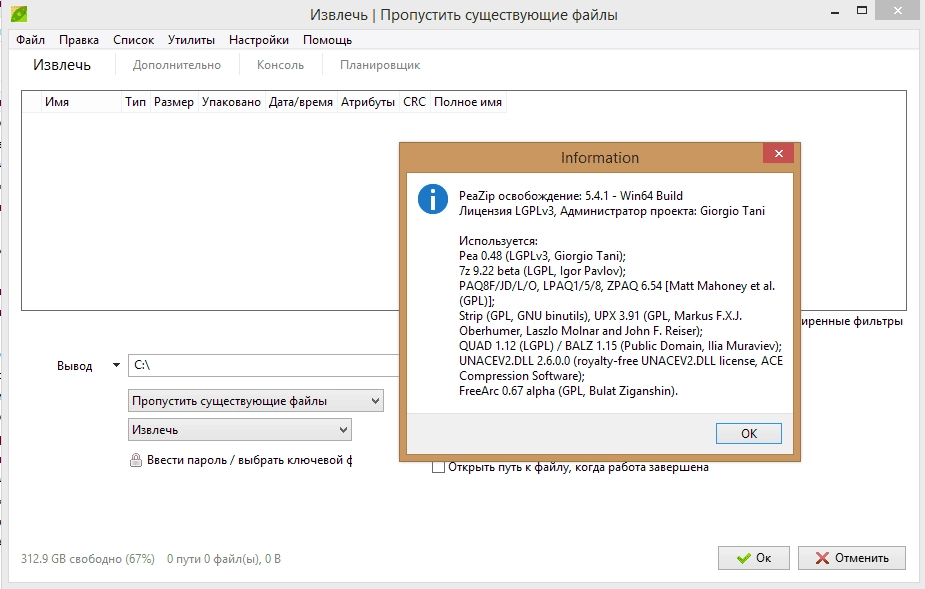This screenshot has width=925, height=589.
Task: Sort list by CRC column header
Action: coord(414,102)
